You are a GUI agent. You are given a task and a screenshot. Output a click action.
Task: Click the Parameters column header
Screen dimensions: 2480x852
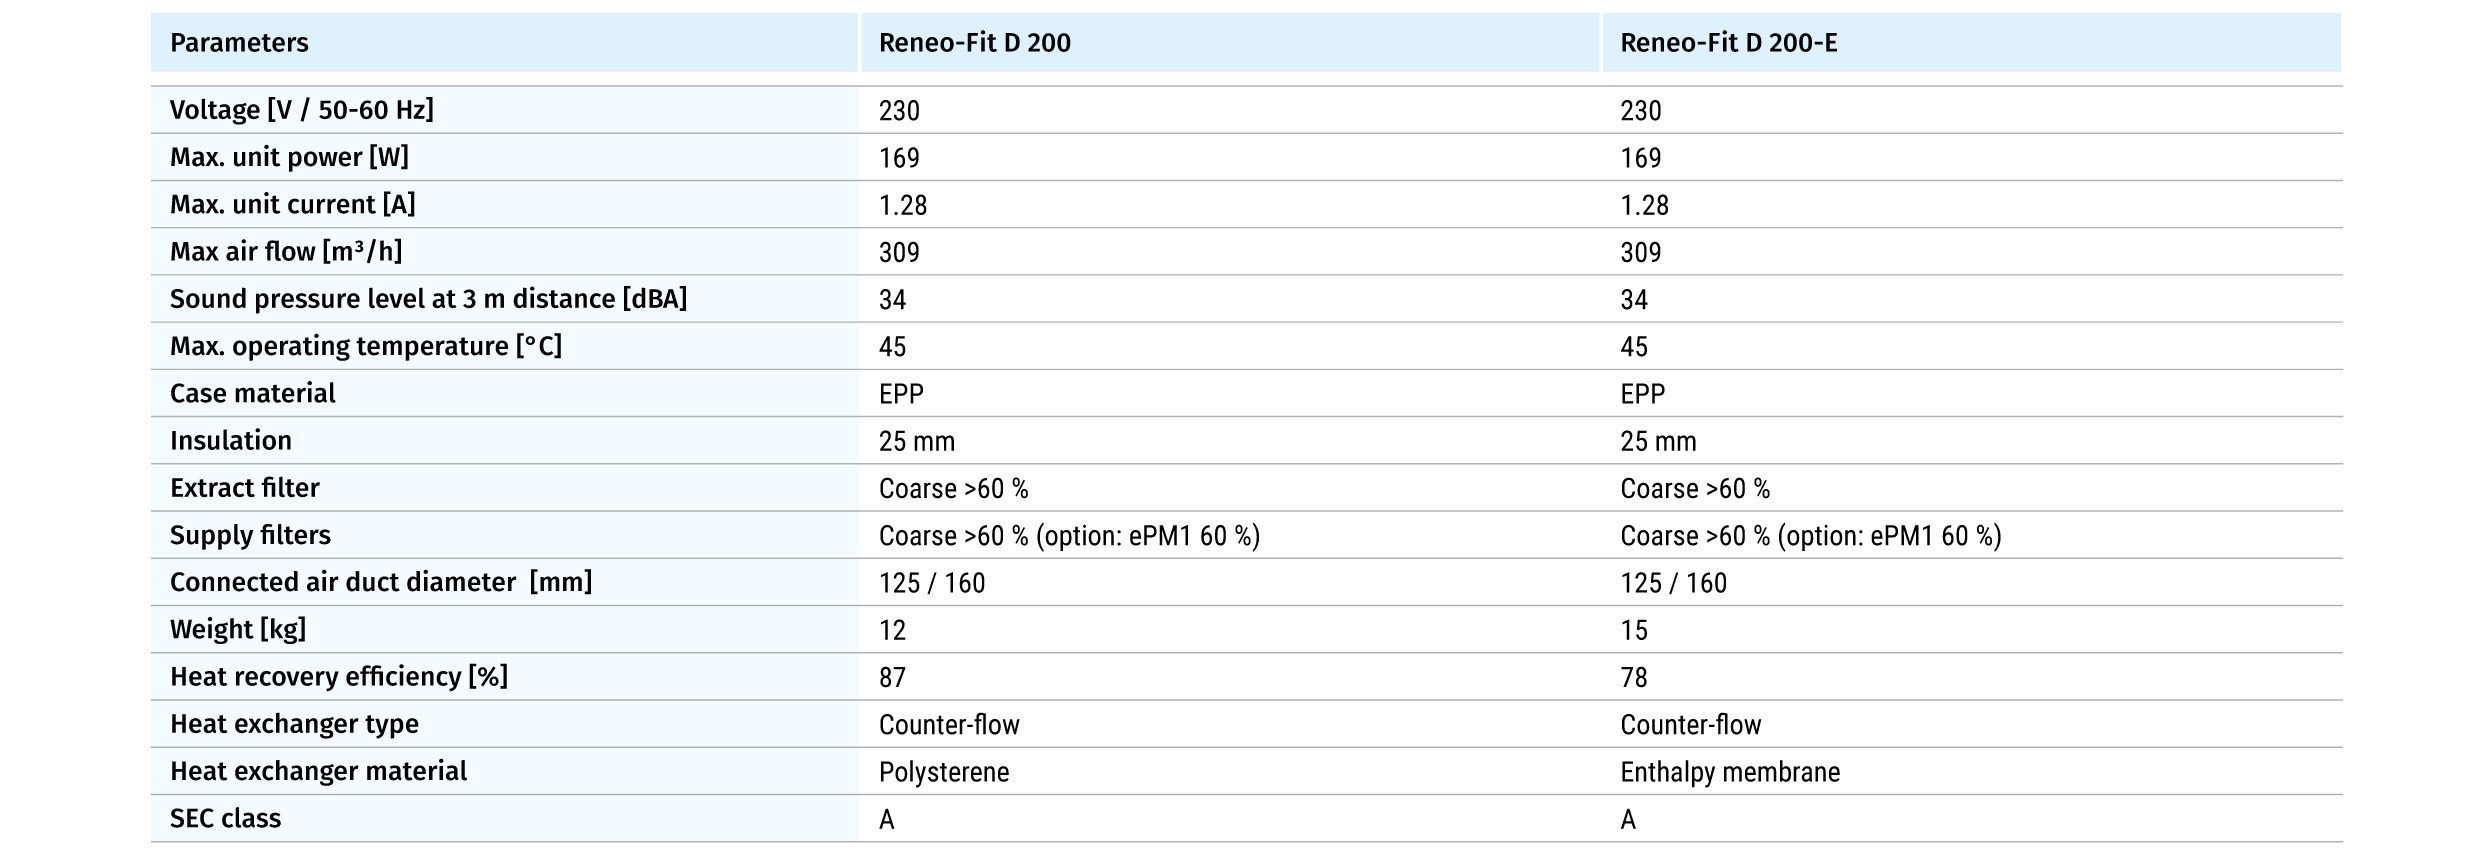tap(239, 43)
